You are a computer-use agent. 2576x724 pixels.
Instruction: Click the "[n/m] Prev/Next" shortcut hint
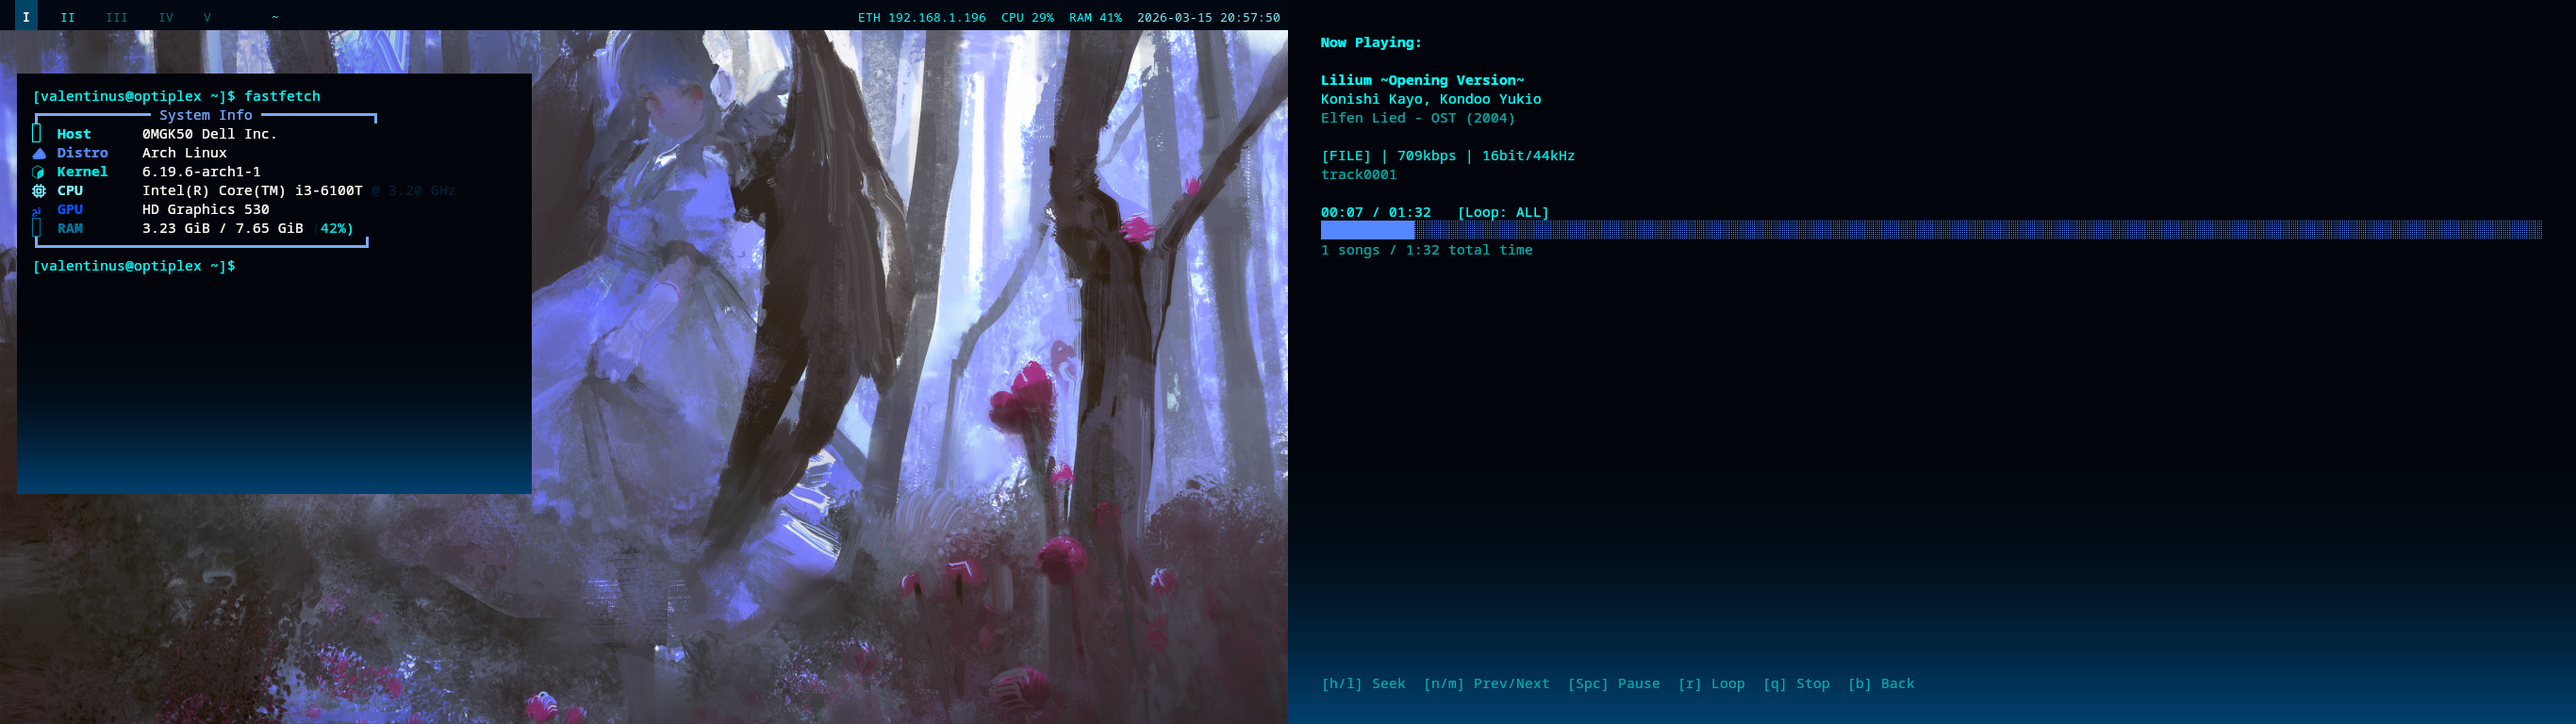[1486, 684]
